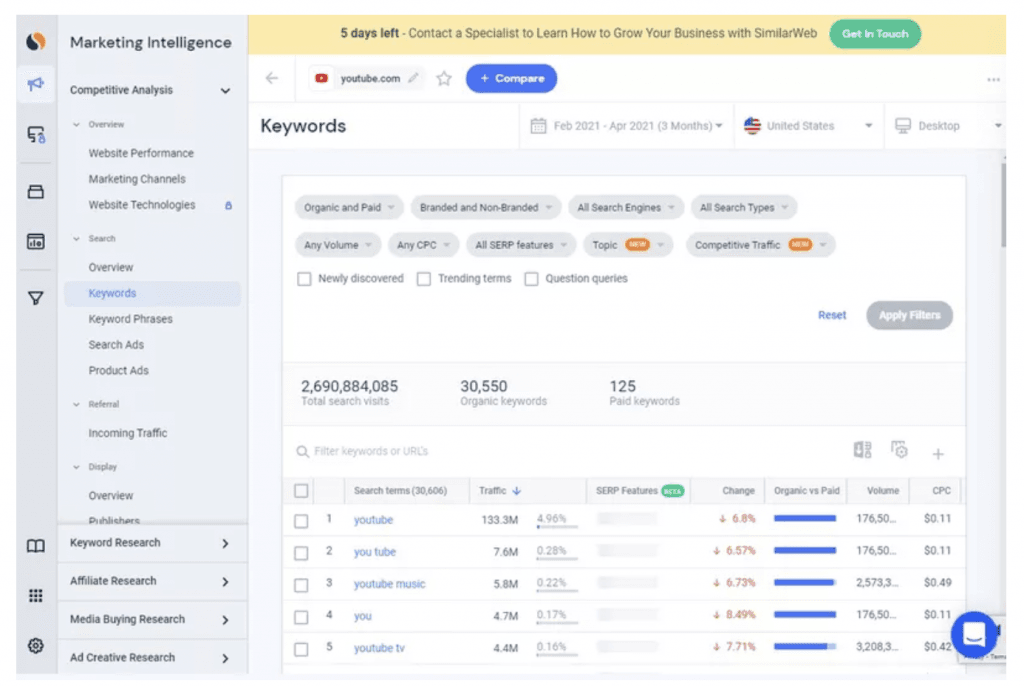Open the settings gear icon in left rail
The image size is (1024, 686).
point(36,645)
